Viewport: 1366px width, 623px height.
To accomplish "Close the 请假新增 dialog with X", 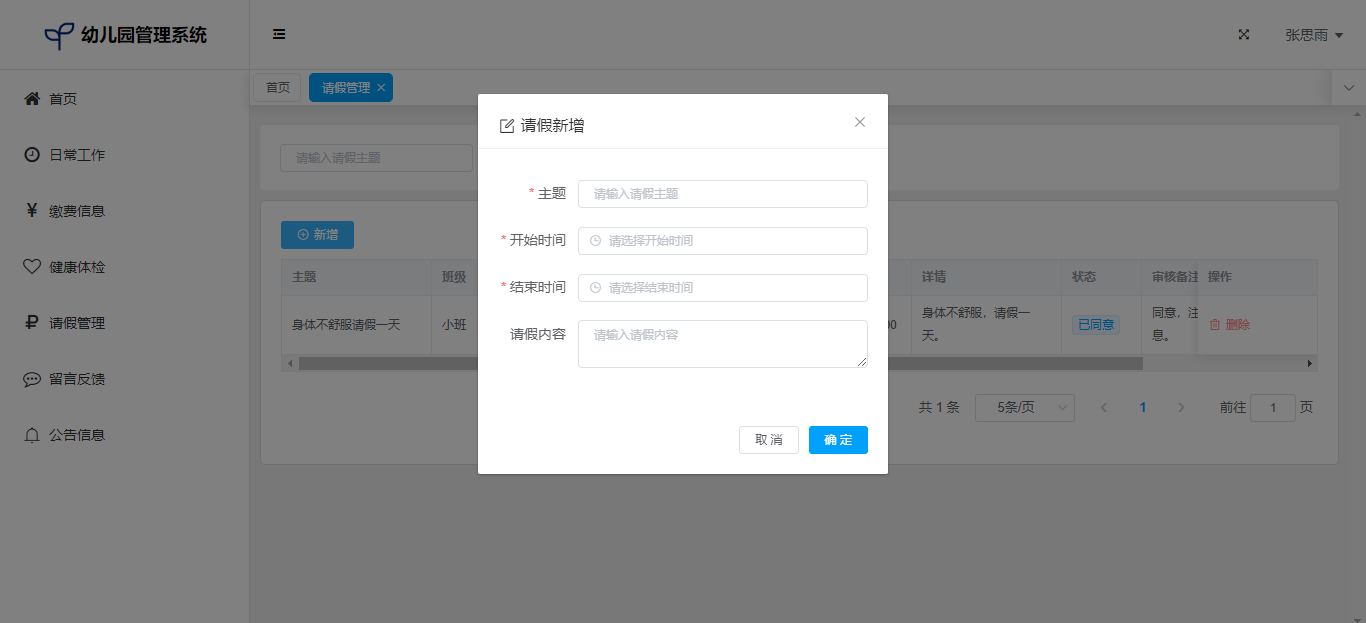I will click(x=860, y=122).
